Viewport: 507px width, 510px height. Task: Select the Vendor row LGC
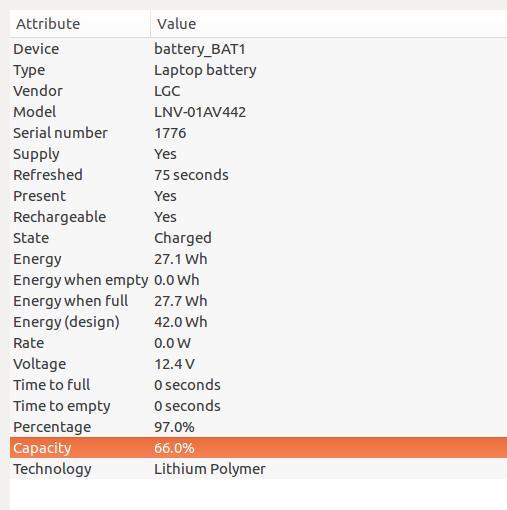tap(258, 91)
